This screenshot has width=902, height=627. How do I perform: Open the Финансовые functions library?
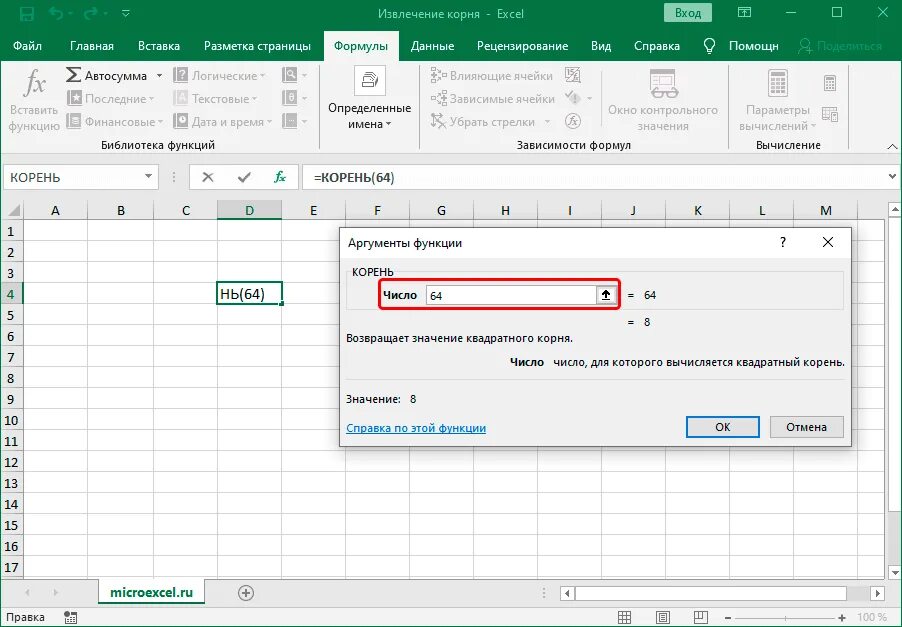(x=114, y=121)
